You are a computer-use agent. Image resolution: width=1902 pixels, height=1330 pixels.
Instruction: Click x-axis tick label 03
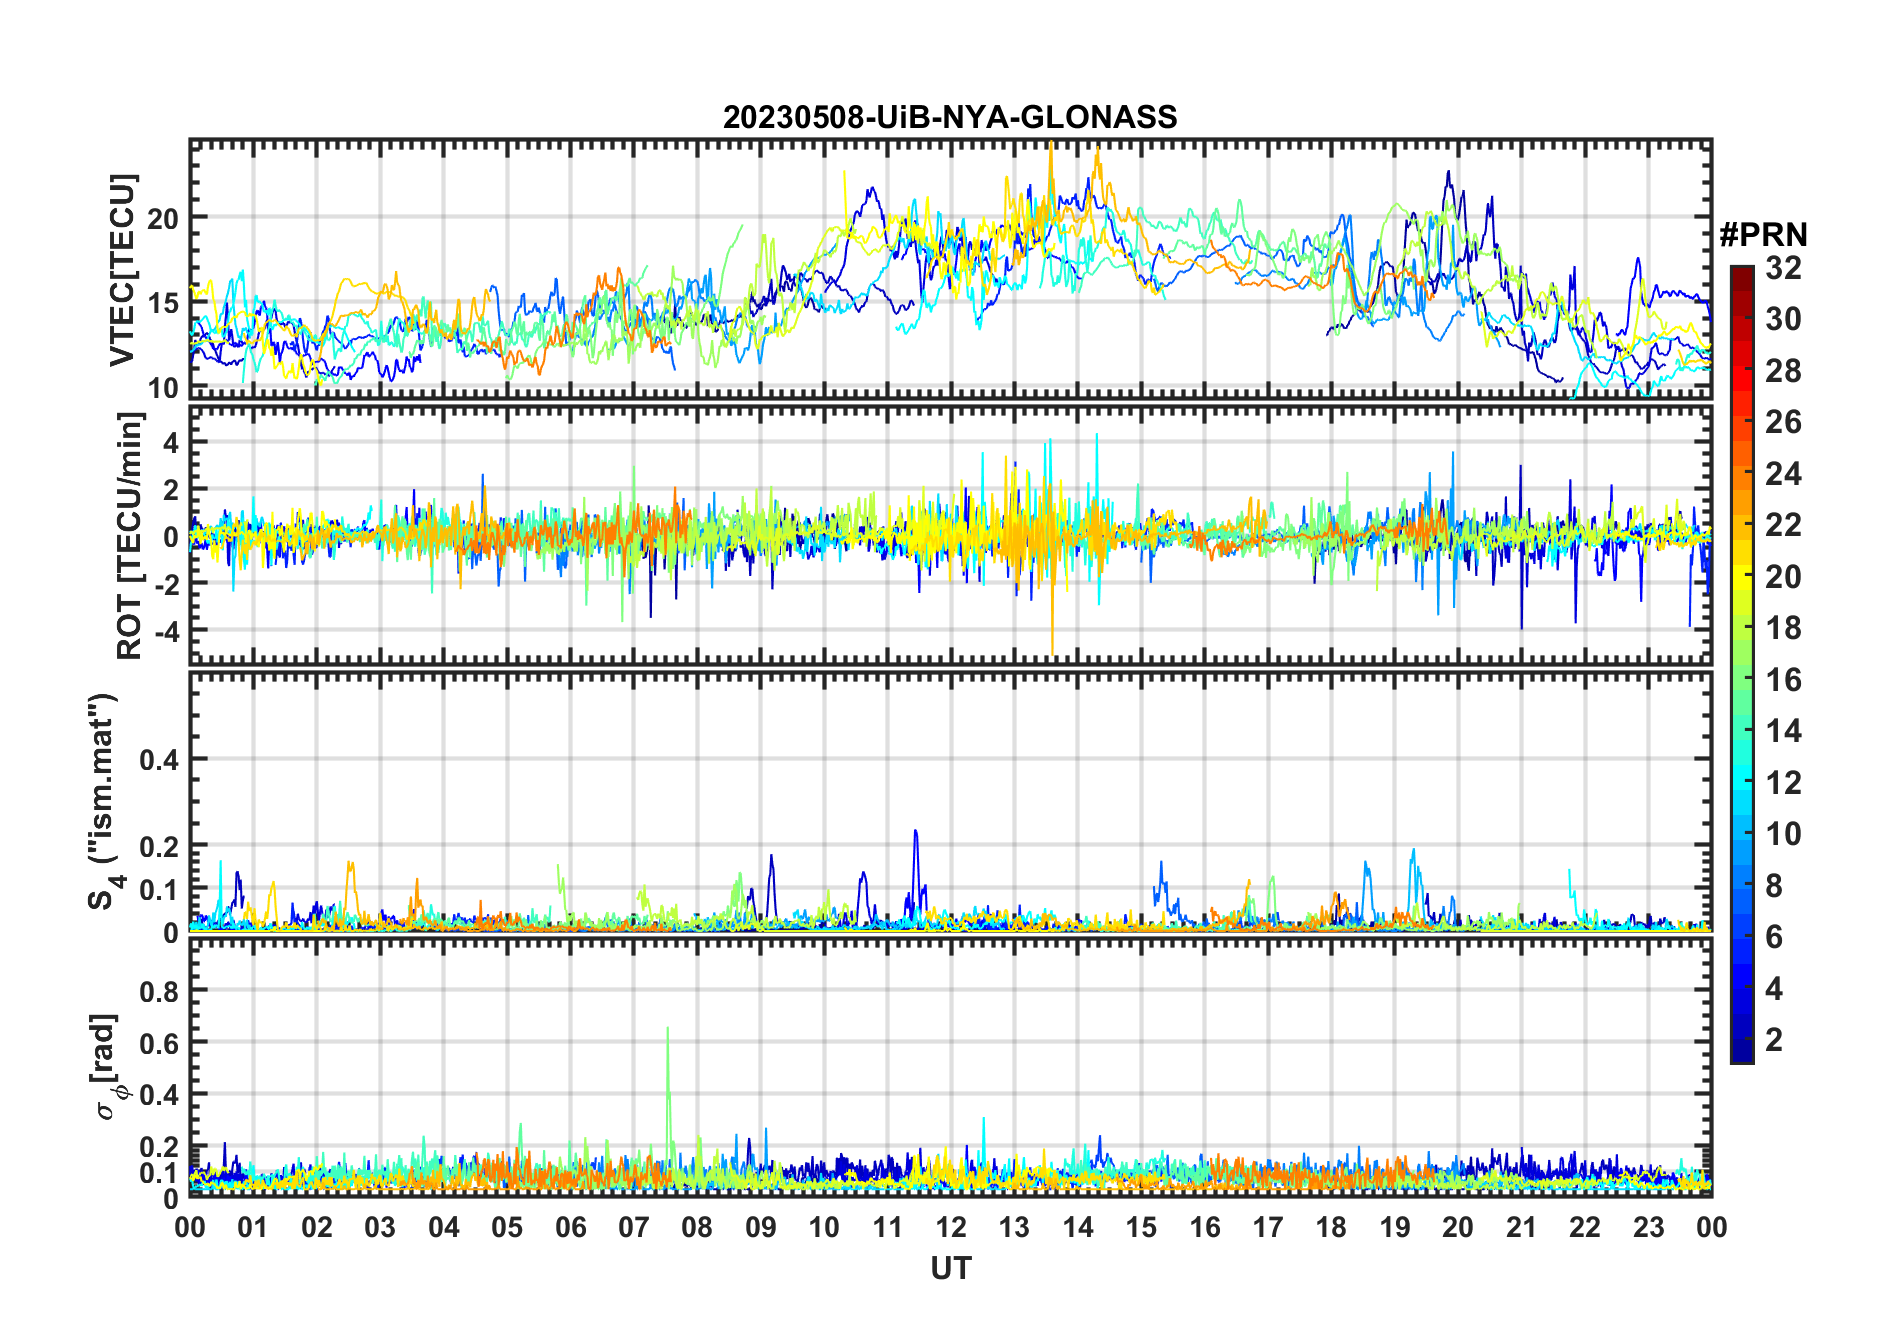380,1227
